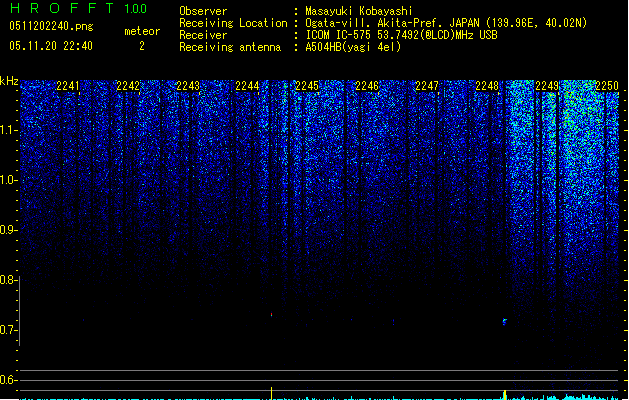This screenshot has height=400, width=629.
Task: Click the 1.0 frequency axis label
Action: [8, 180]
